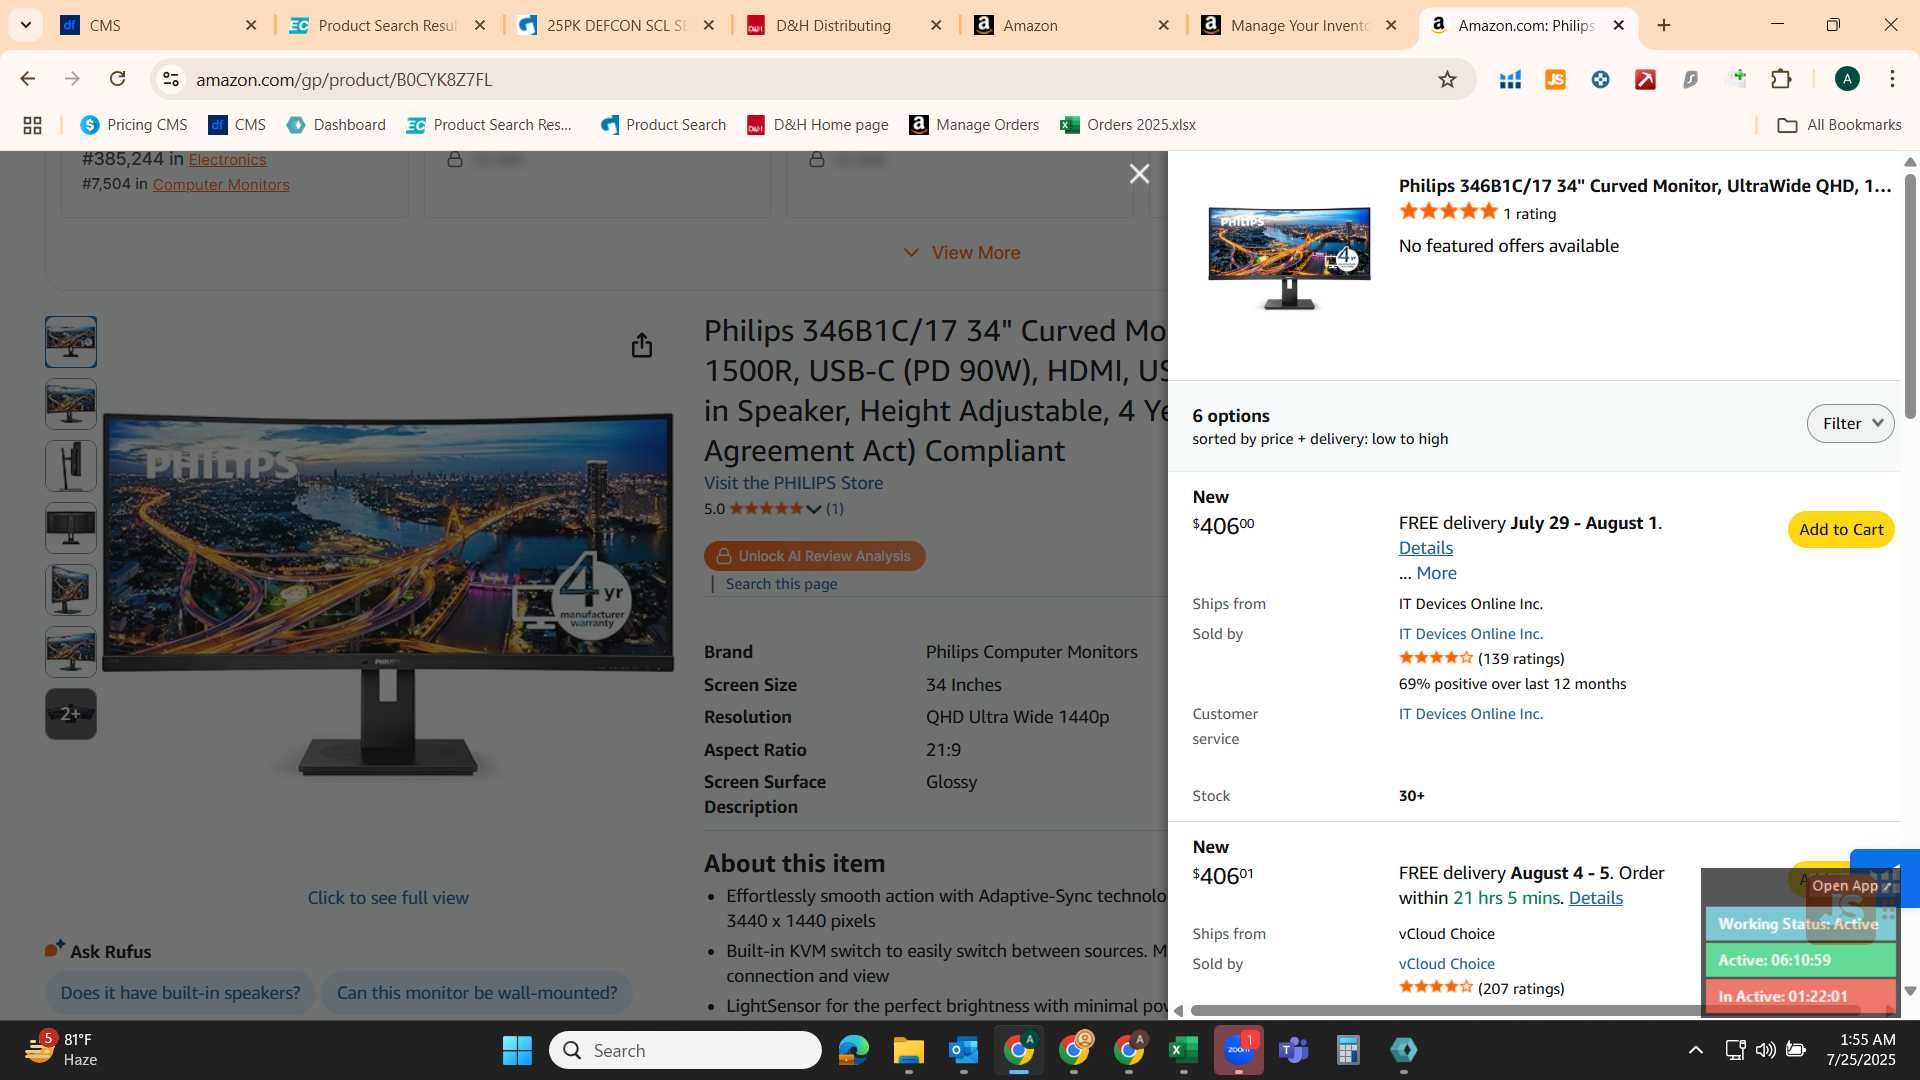This screenshot has height=1080, width=1920.
Task: Open Zoom from taskbar
Action: (1238, 1050)
